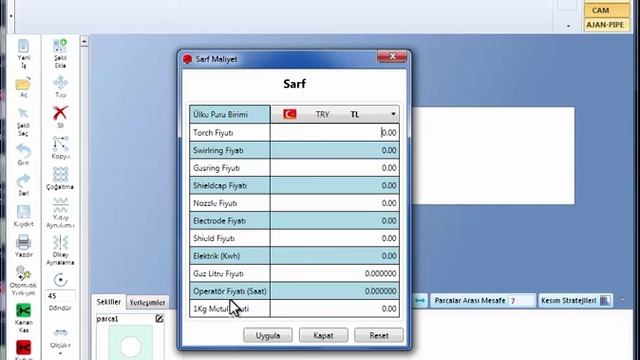Click the left toolbar scroll-up arrow

(84, 41)
